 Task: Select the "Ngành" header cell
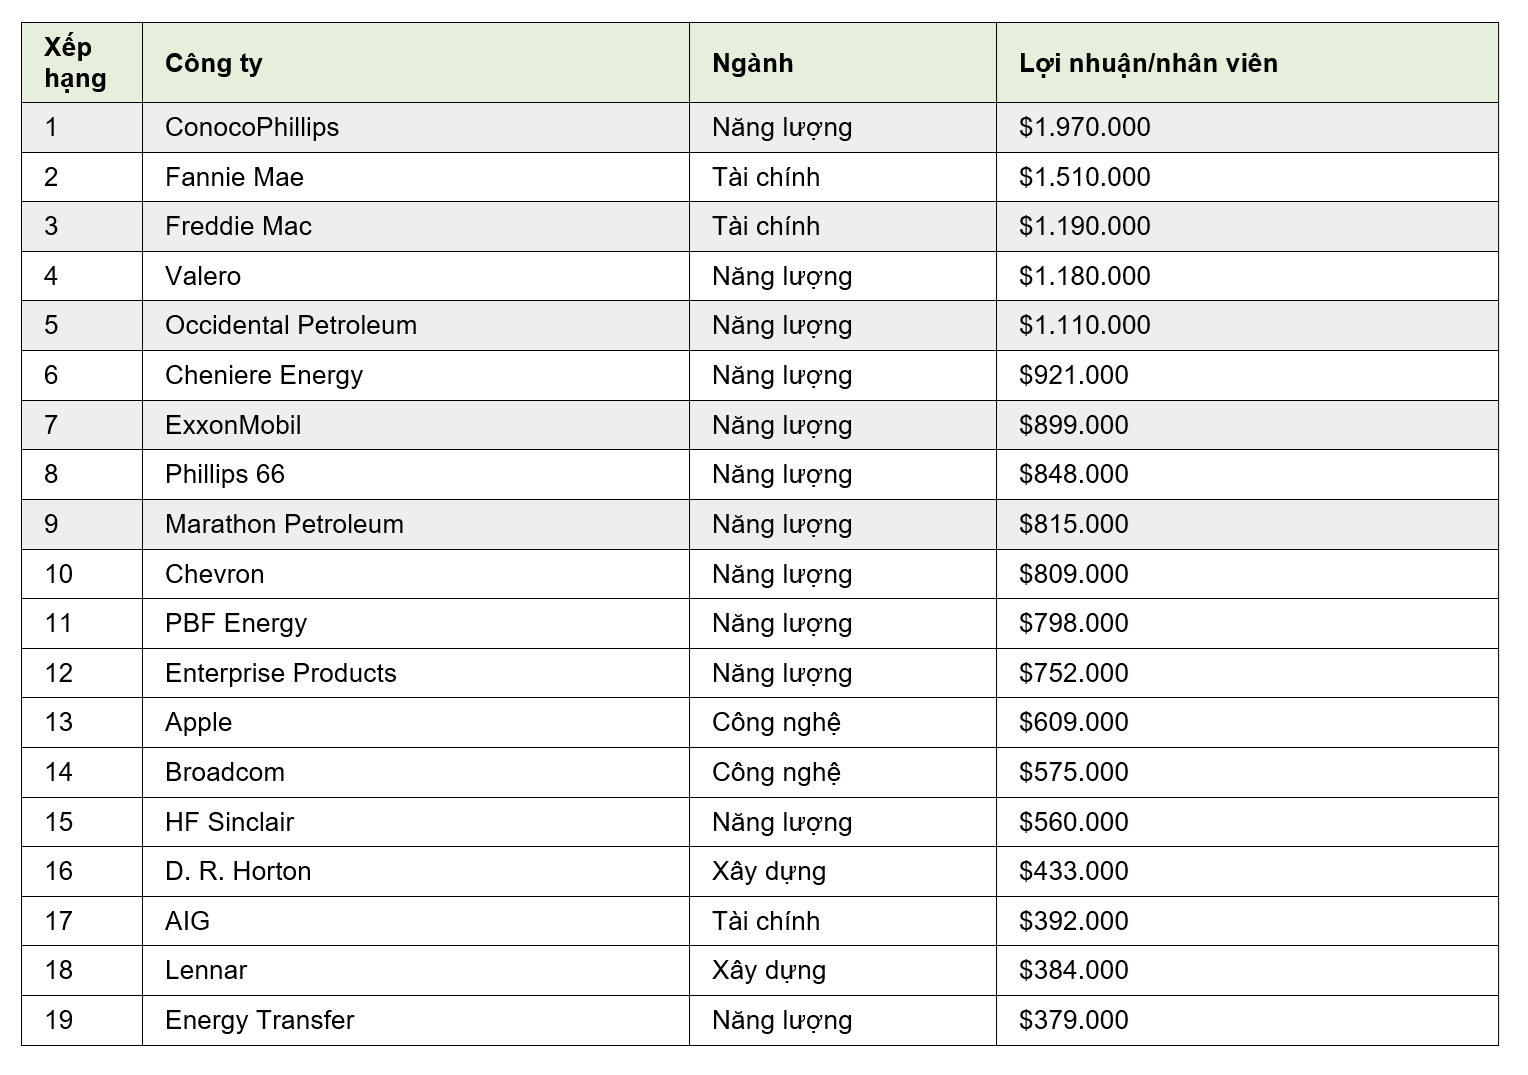click(x=752, y=63)
